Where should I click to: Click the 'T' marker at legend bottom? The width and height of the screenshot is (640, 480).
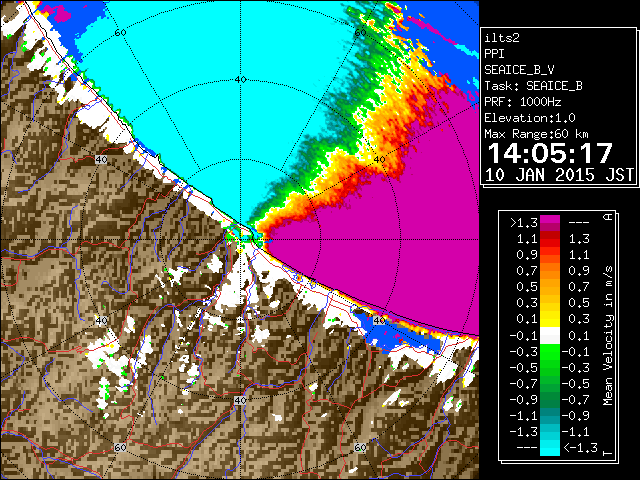(x=608, y=453)
